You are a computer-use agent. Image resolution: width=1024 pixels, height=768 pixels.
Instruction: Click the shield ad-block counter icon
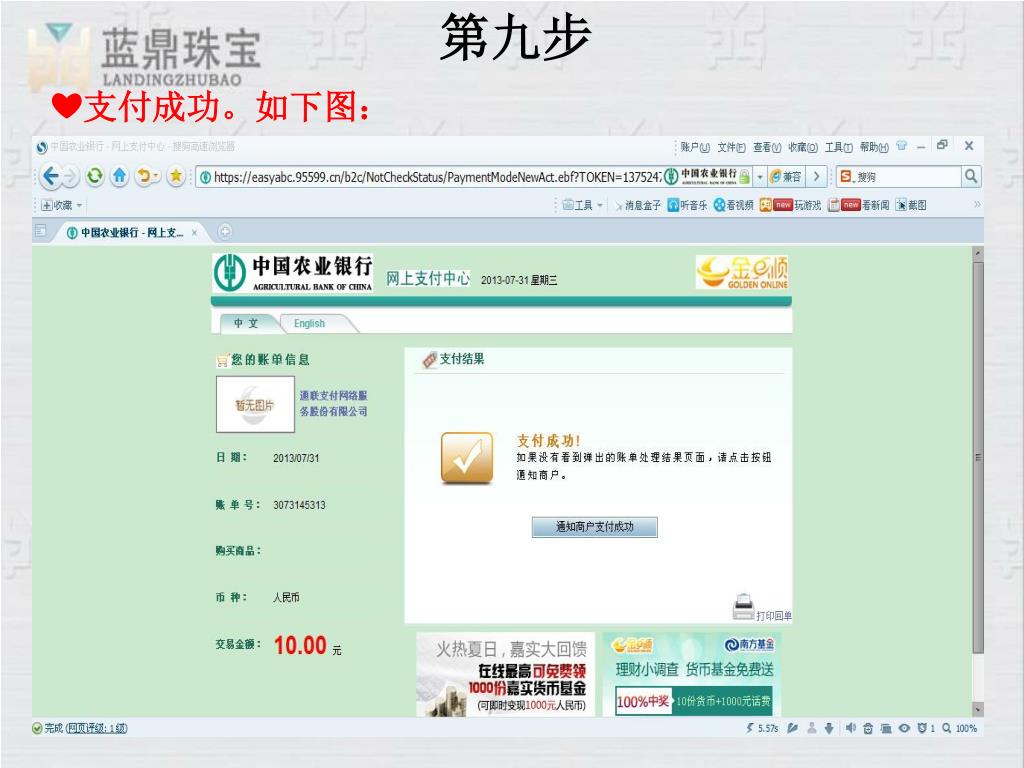925,728
